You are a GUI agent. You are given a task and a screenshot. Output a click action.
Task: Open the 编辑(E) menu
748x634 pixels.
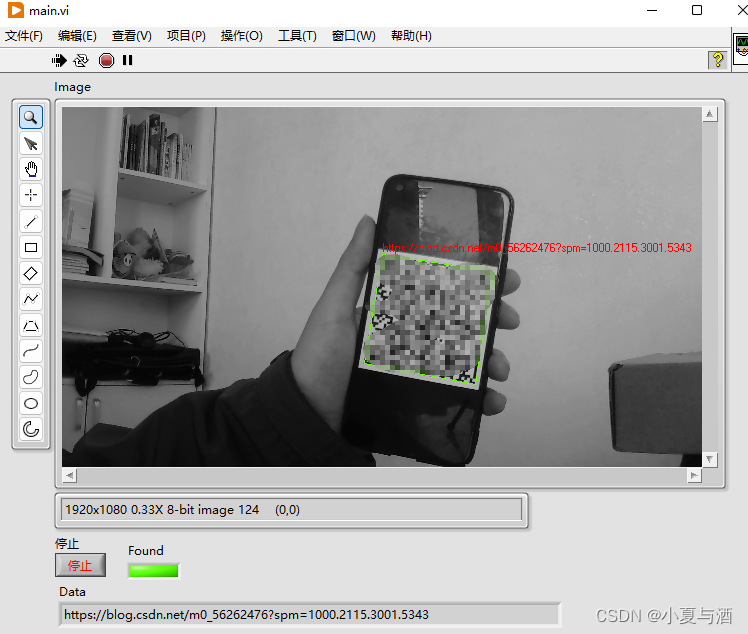pos(77,36)
